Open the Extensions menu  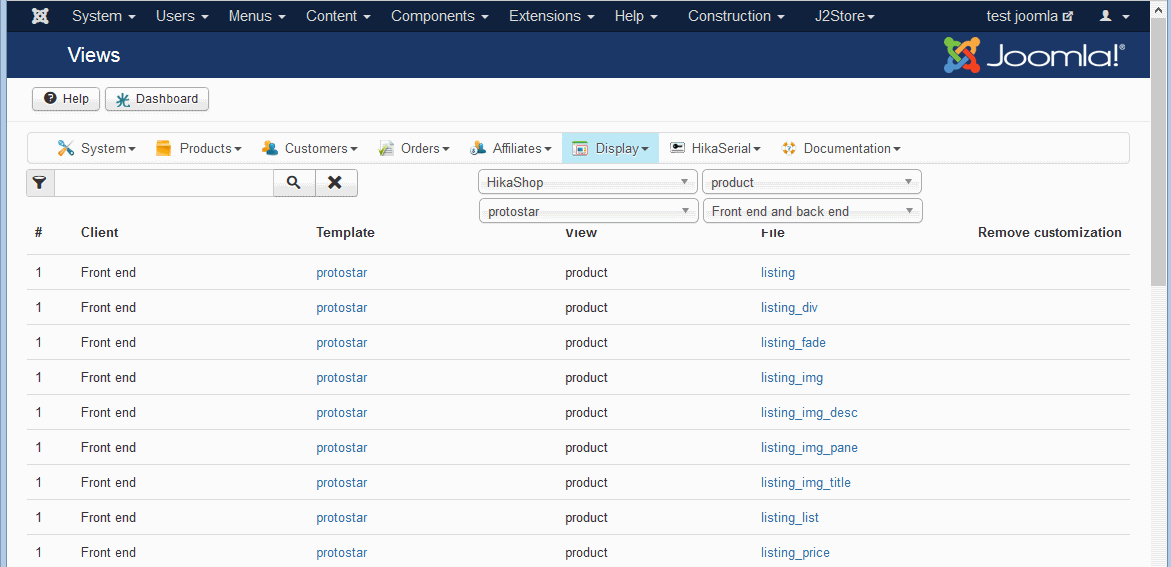coord(552,16)
